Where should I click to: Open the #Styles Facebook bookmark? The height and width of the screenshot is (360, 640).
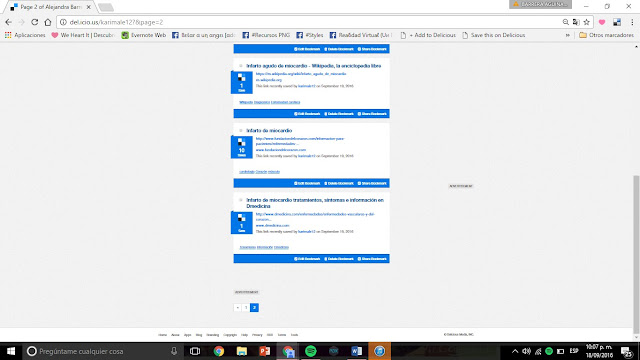pyautogui.click(x=310, y=35)
